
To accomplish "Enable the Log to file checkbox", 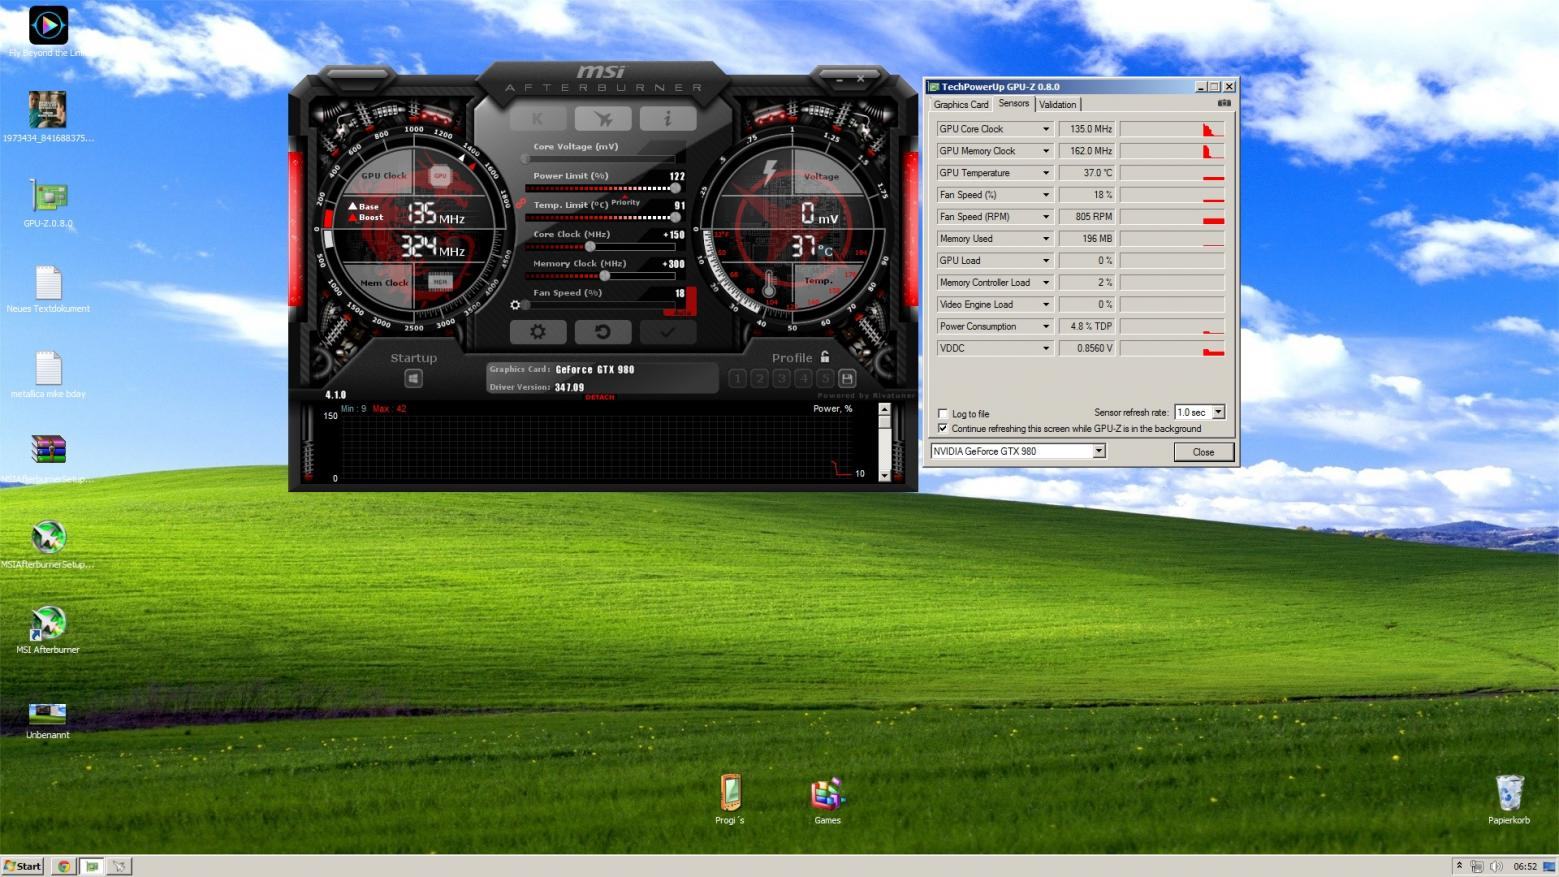I will point(942,413).
